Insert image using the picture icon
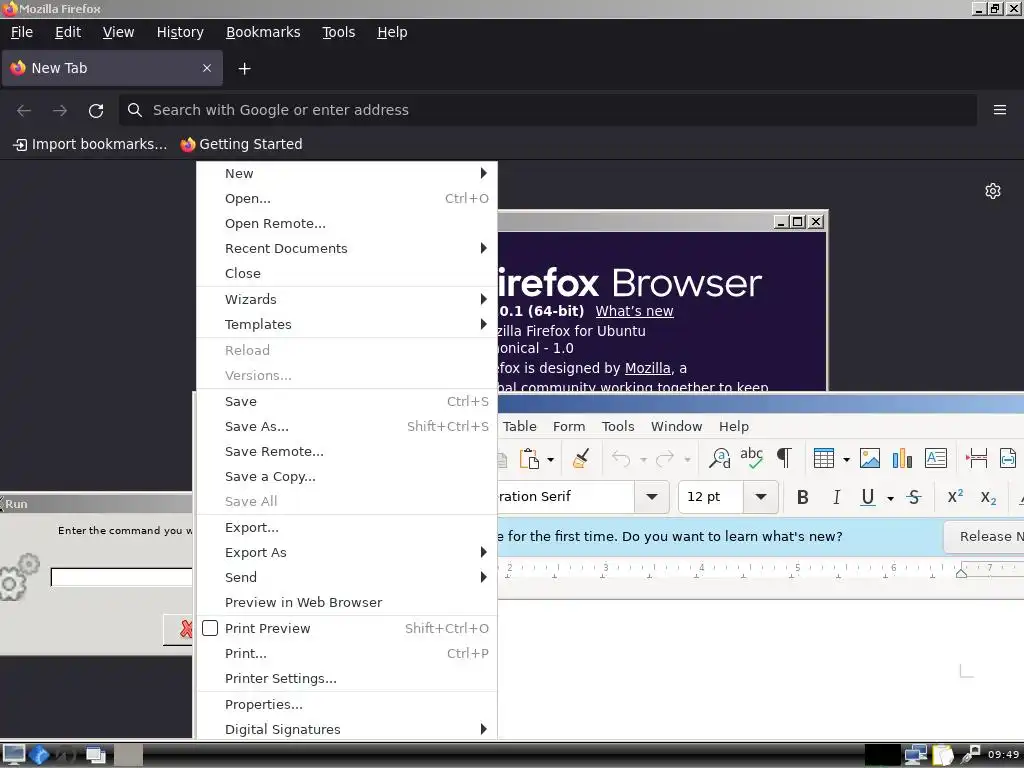The image size is (1024, 768). 870,458
